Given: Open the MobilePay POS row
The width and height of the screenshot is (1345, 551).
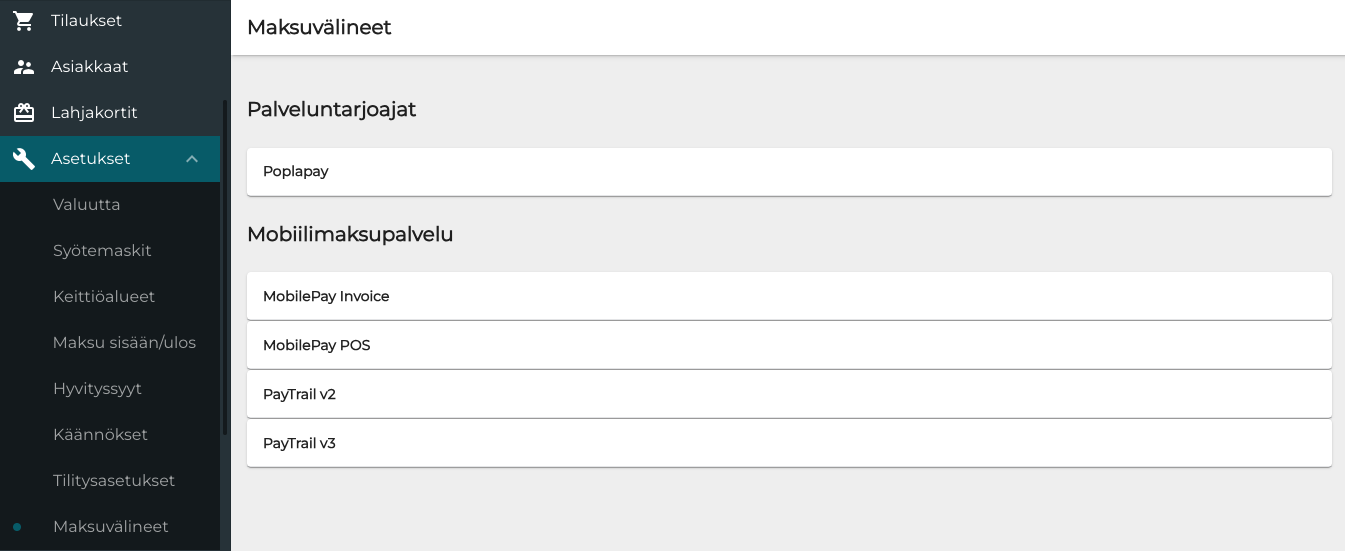Looking at the screenshot, I should [789, 345].
